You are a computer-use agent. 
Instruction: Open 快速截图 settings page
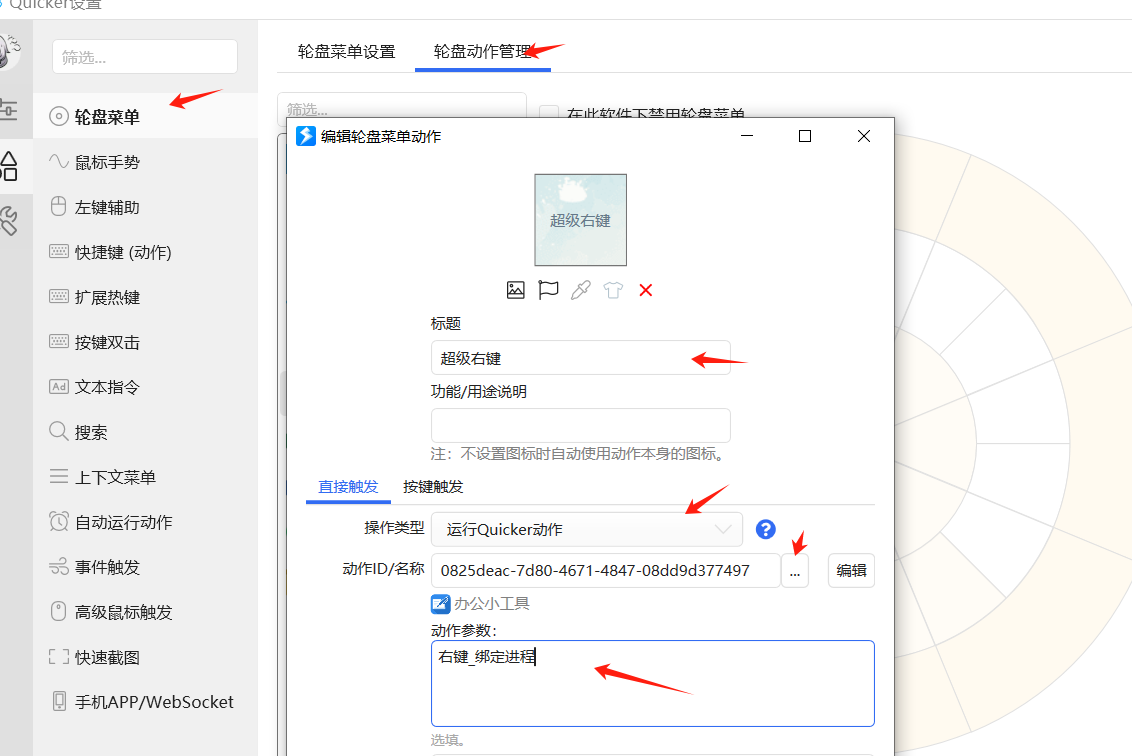click(x=145, y=657)
